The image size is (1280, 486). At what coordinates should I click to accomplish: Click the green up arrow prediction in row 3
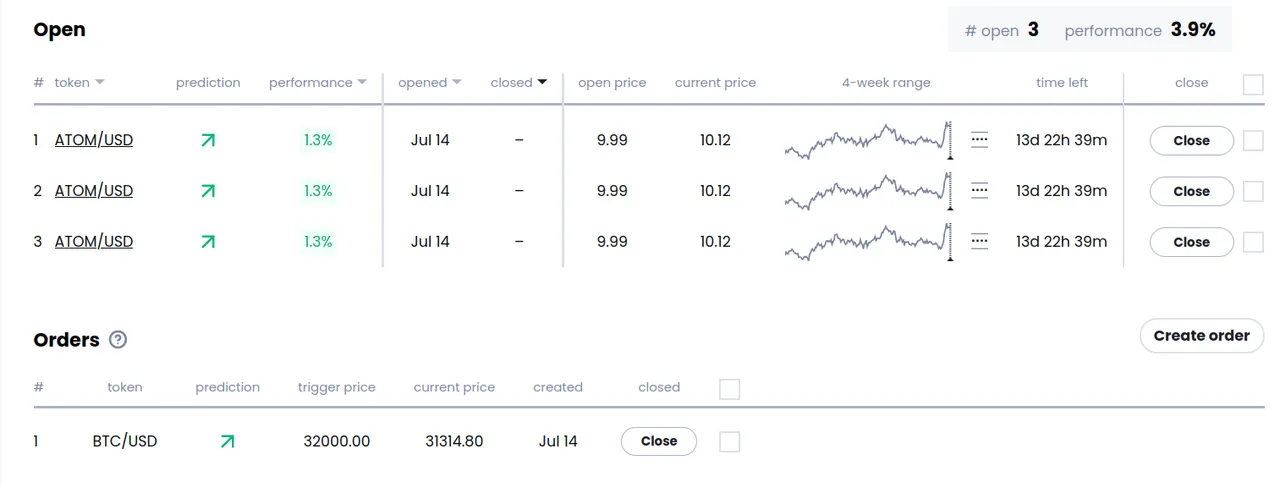click(x=208, y=241)
